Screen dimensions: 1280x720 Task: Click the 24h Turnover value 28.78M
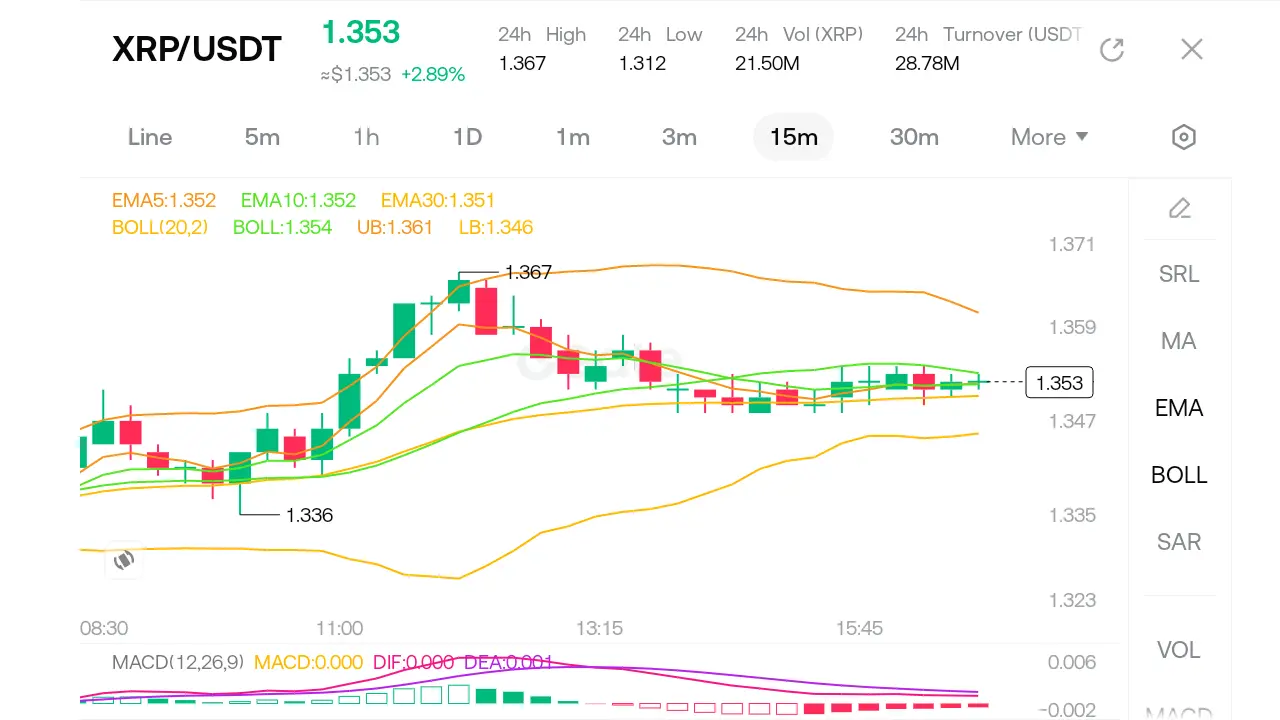[x=927, y=64]
